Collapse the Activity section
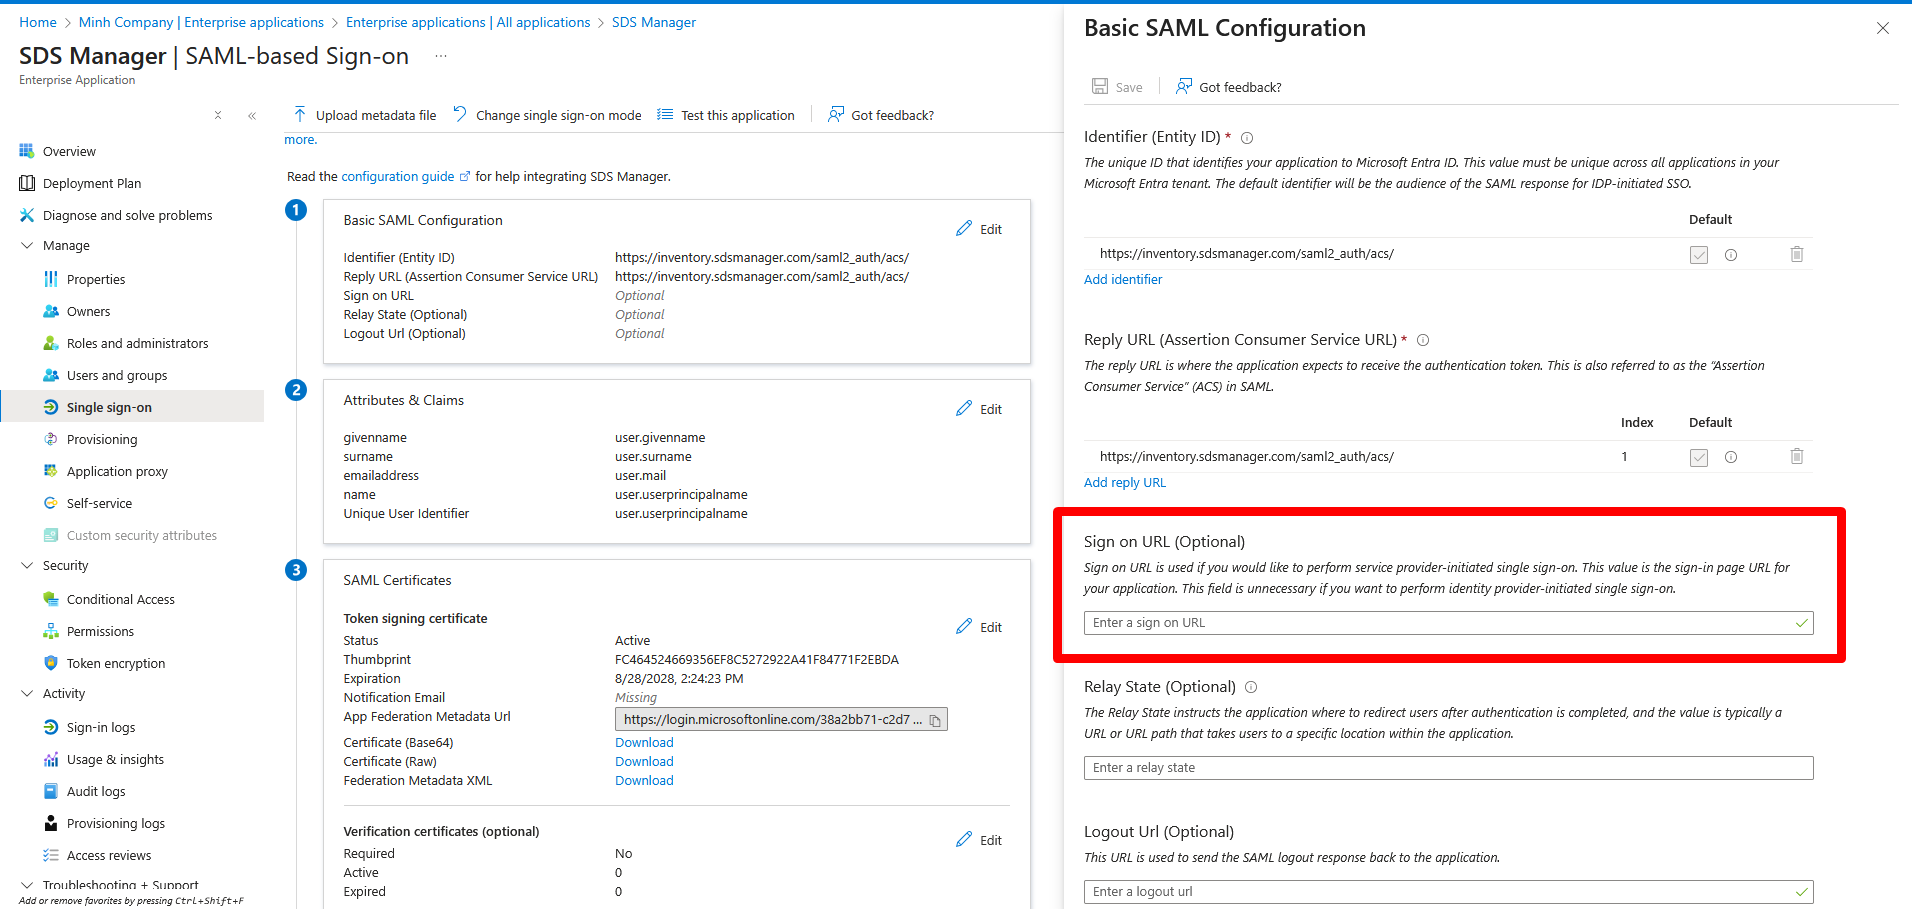This screenshot has height=909, width=1912. [27, 693]
